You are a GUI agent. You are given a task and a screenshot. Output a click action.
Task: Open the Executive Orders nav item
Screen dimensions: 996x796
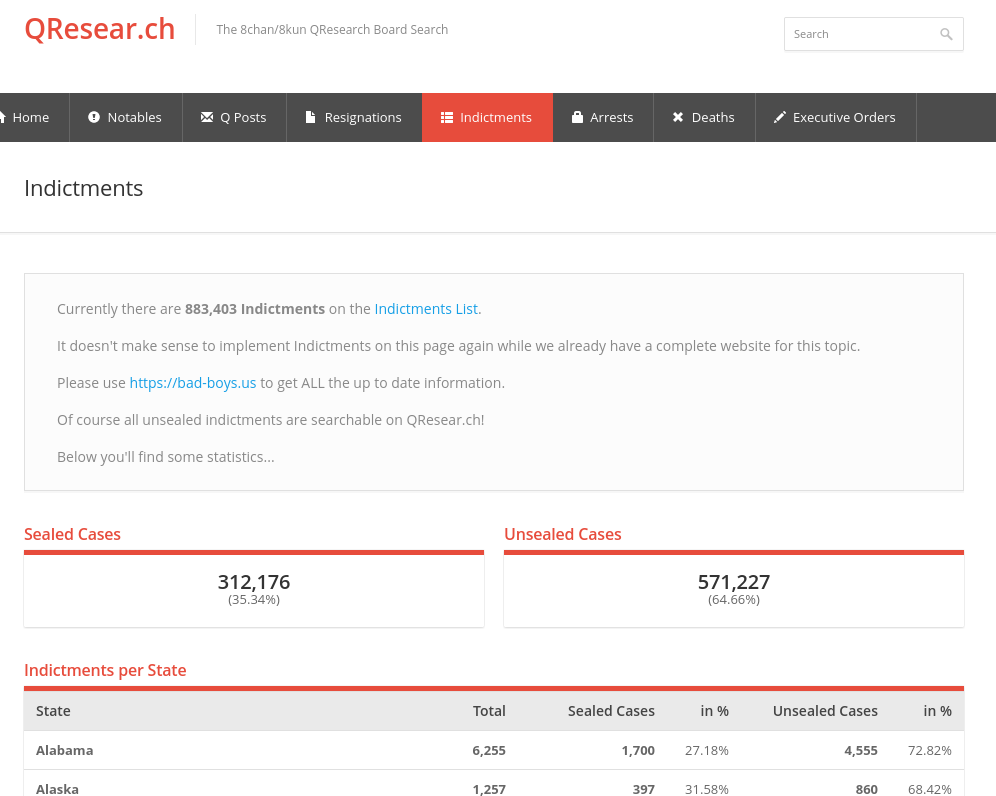coord(836,118)
